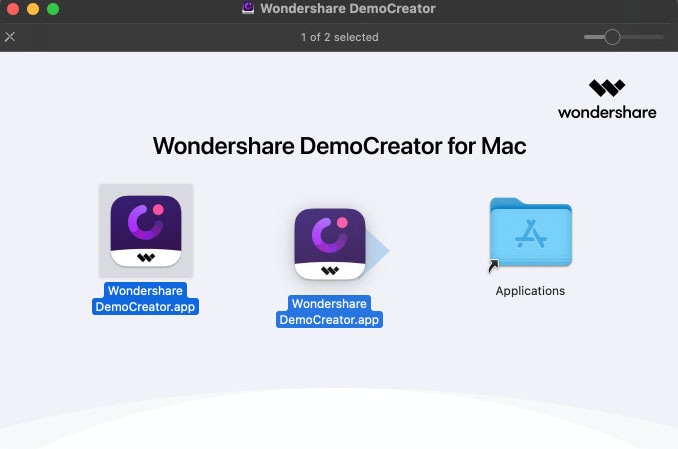Open the Applications folder shortcut
Viewport: 678px width, 449px height.
(x=531, y=232)
